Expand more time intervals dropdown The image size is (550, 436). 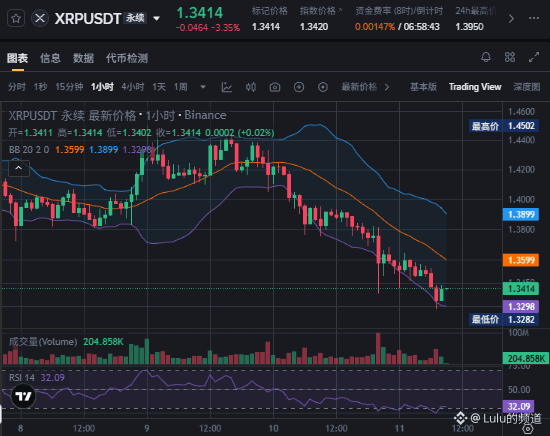[x=203, y=87]
